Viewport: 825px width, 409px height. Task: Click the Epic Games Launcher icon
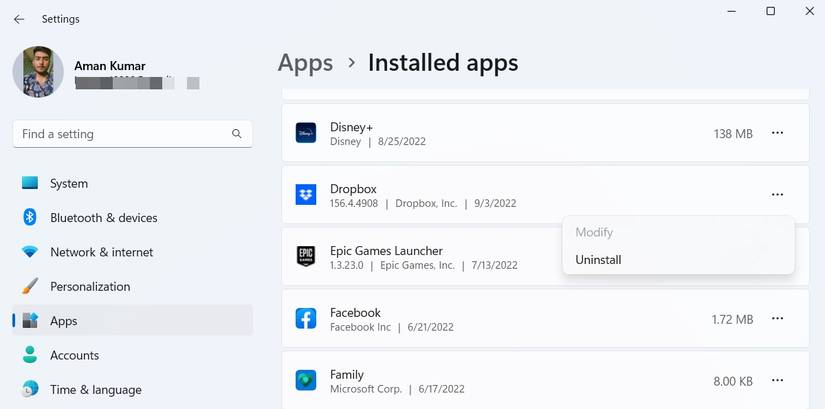click(x=306, y=256)
